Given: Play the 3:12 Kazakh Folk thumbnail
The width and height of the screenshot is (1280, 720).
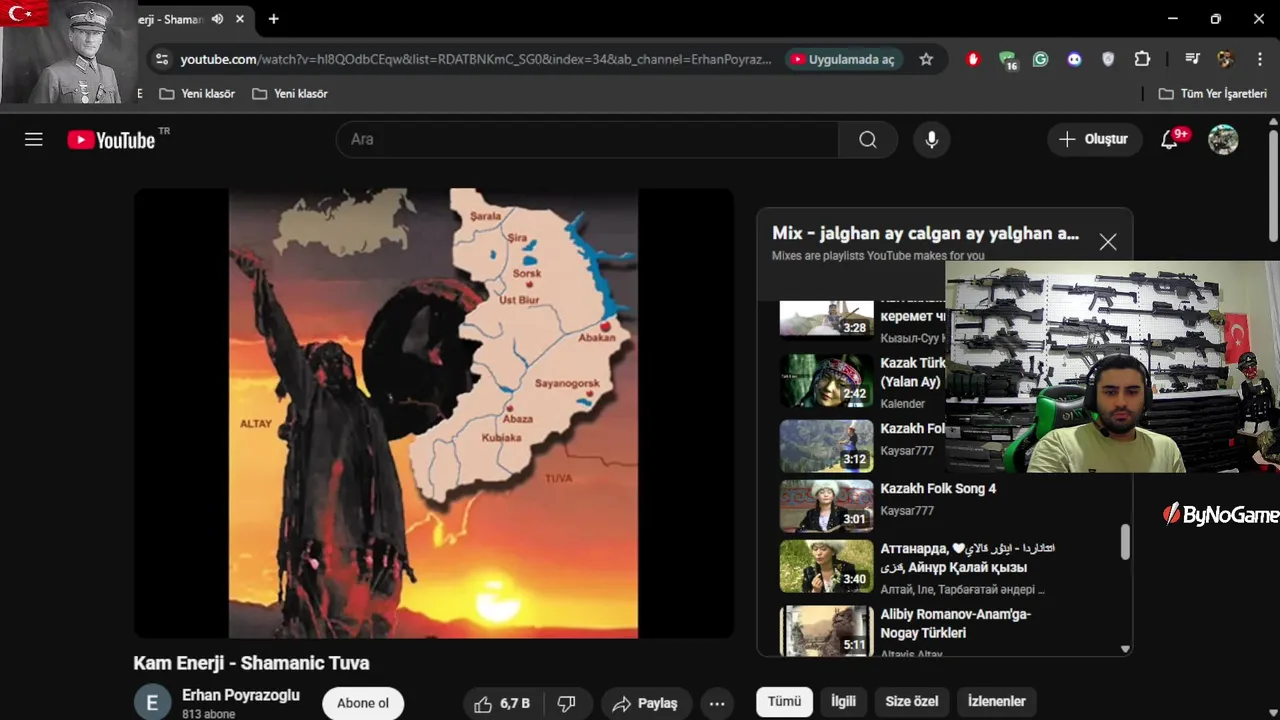Looking at the screenshot, I should point(826,445).
